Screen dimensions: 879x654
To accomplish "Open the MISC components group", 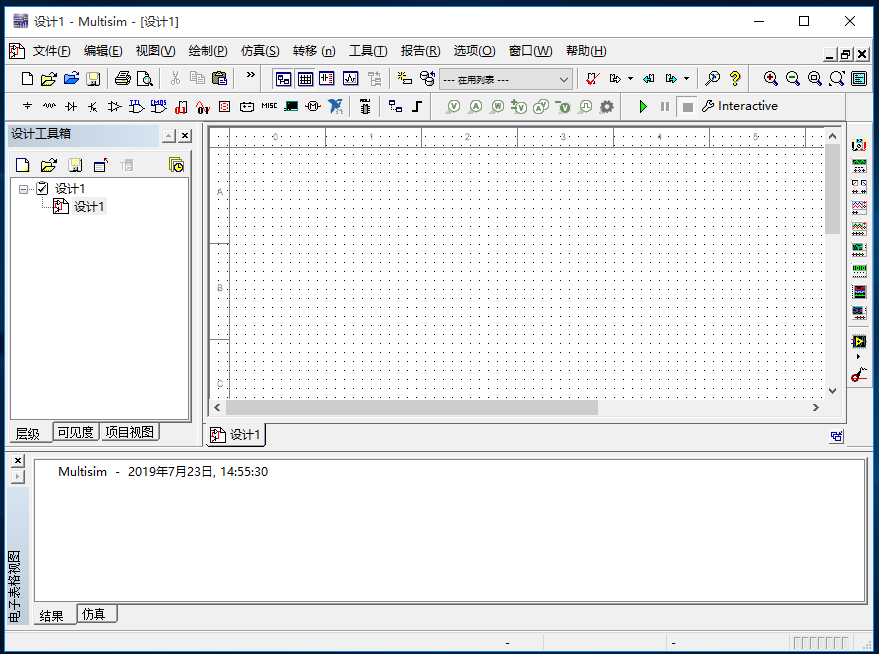I will [x=269, y=106].
